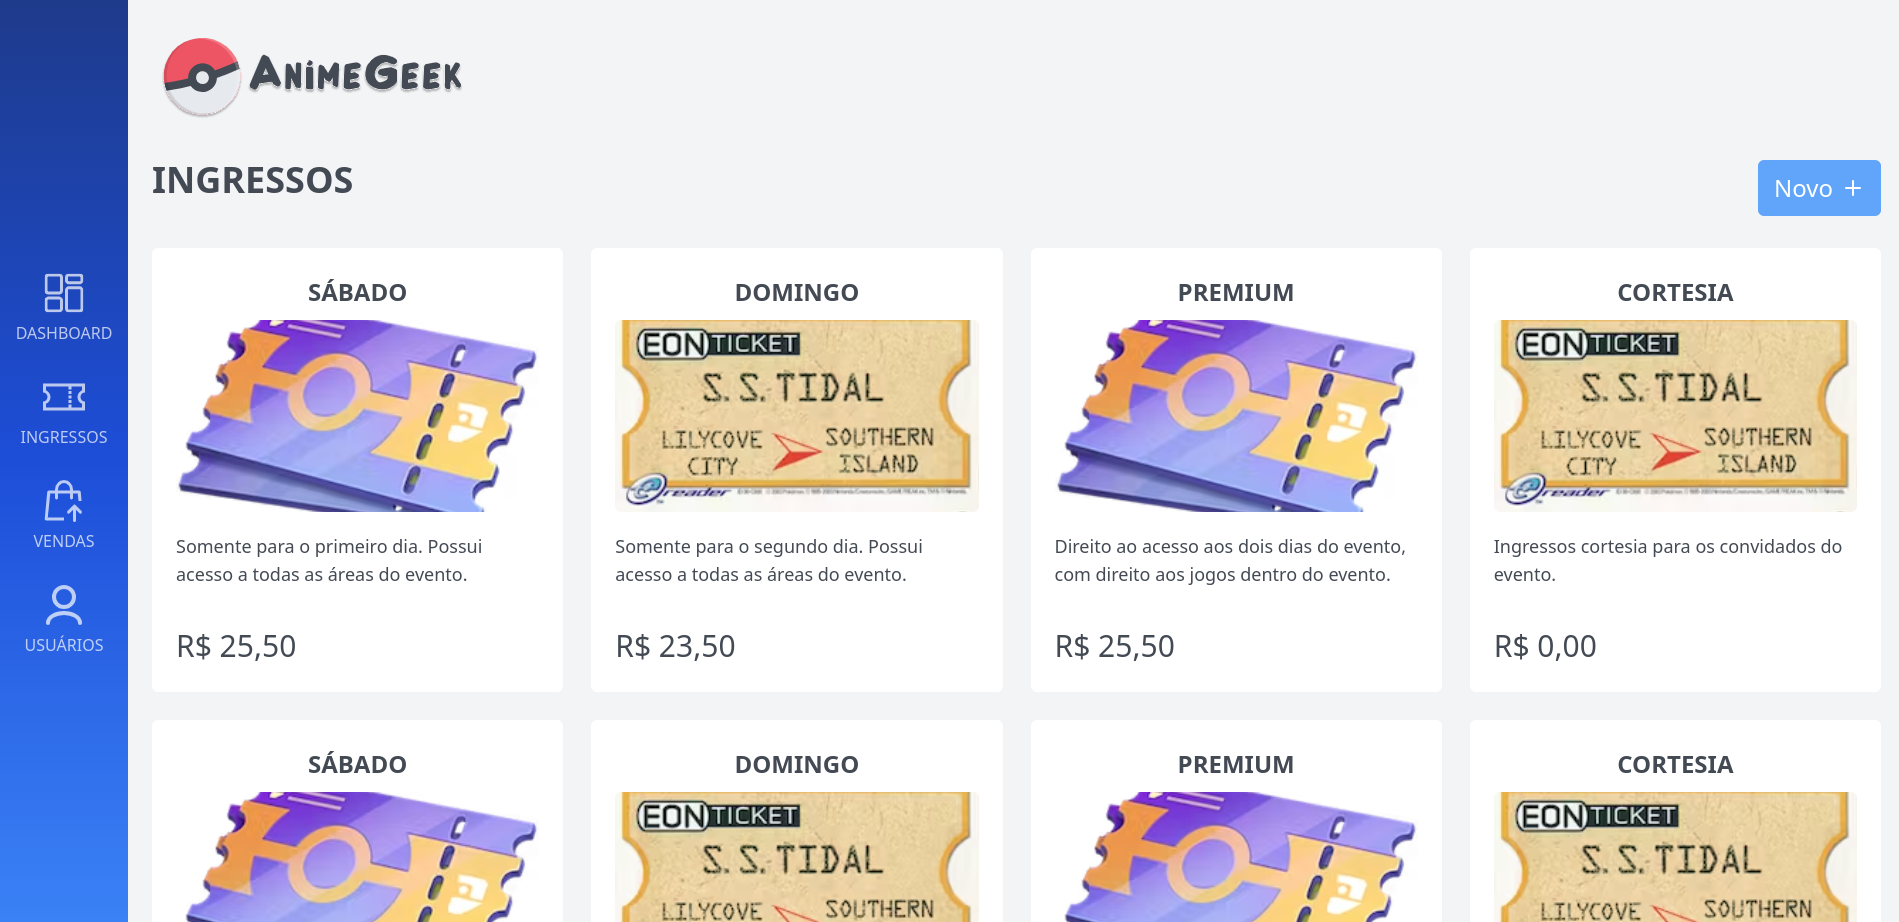Click the first SÁBADO ticket image
Image resolution: width=1899 pixels, height=922 pixels.
point(357,416)
